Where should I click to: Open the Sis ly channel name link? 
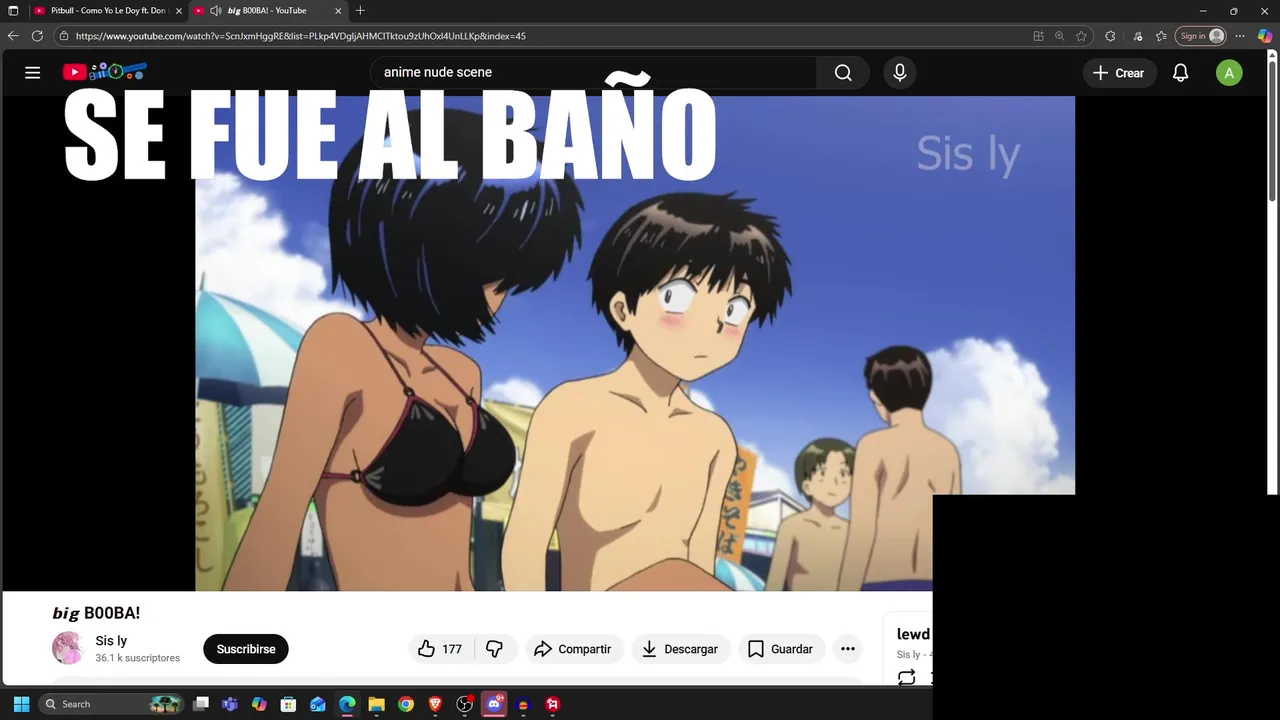coord(111,641)
